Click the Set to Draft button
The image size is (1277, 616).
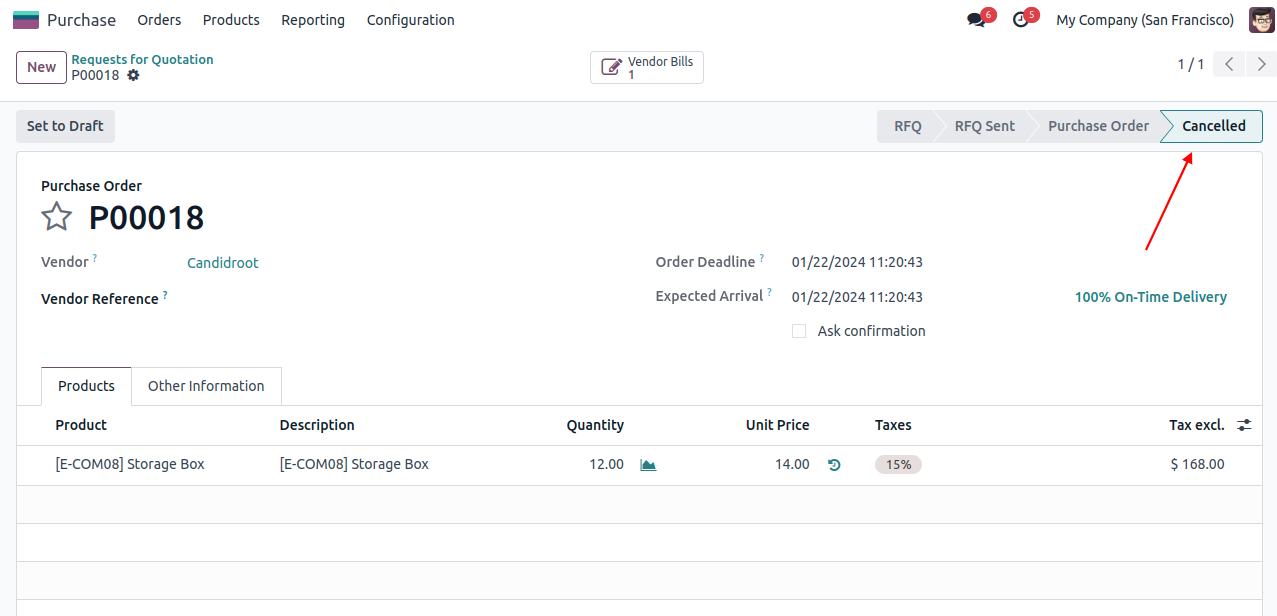[x=65, y=126]
